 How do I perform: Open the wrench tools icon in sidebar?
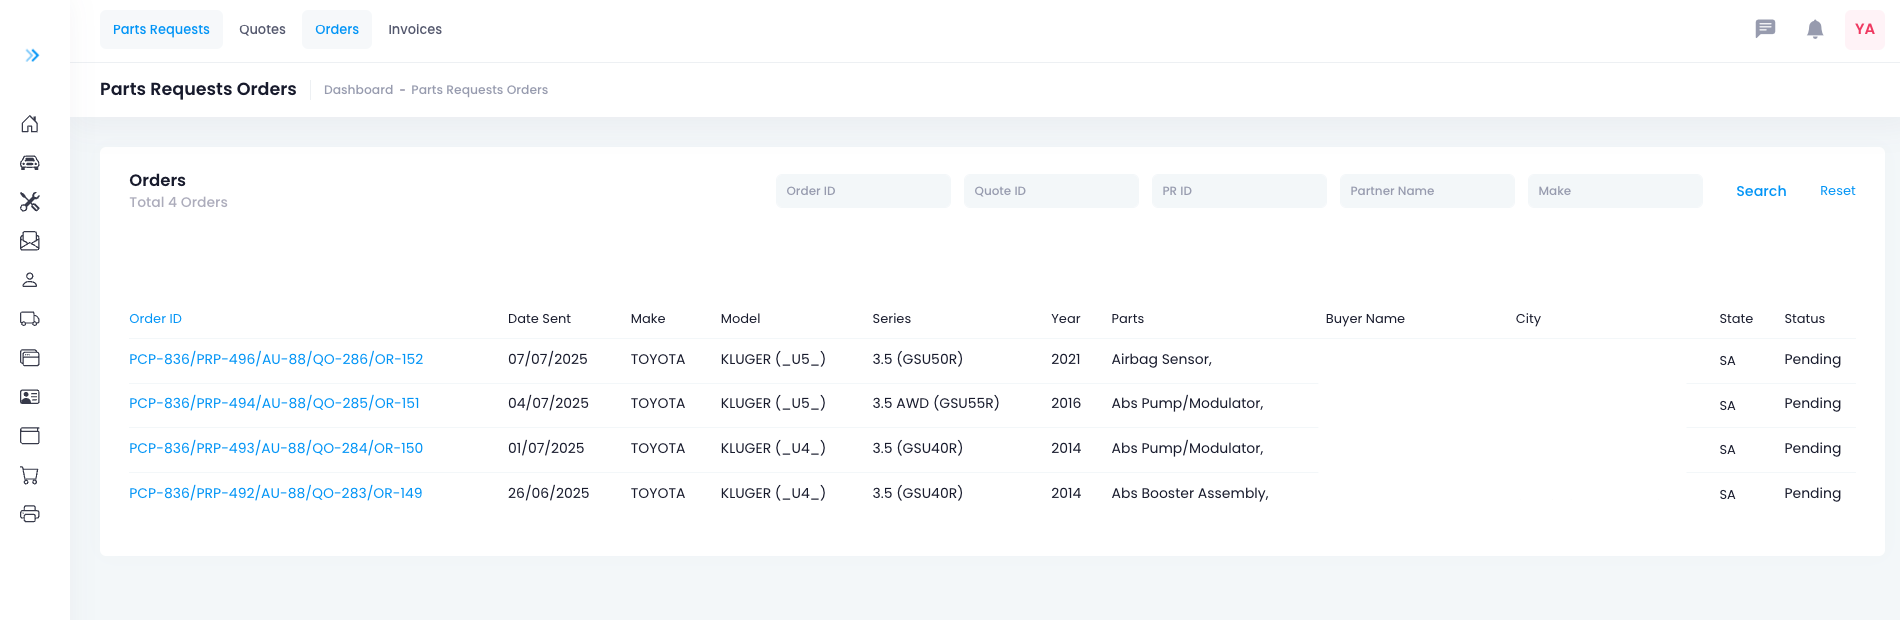[30, 202]
